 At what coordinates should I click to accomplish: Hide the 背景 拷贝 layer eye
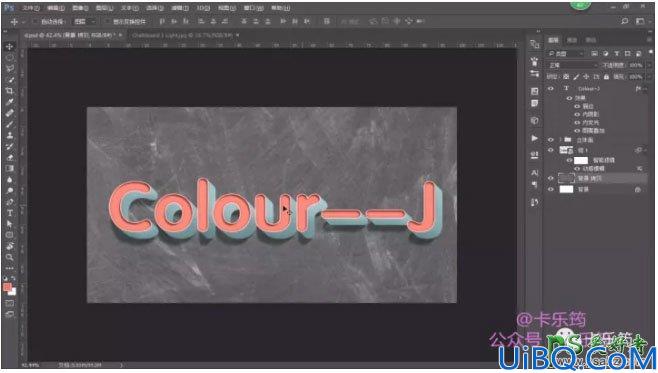(x=551, y=178)
